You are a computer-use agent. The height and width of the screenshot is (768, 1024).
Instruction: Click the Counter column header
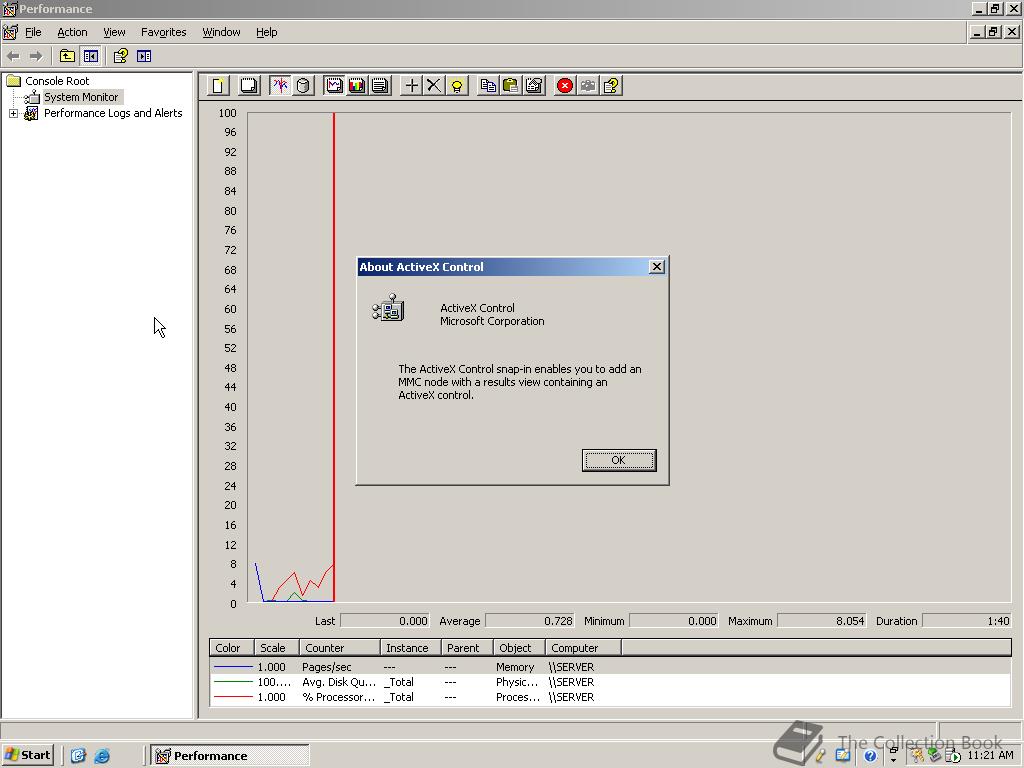pos(340,648)
